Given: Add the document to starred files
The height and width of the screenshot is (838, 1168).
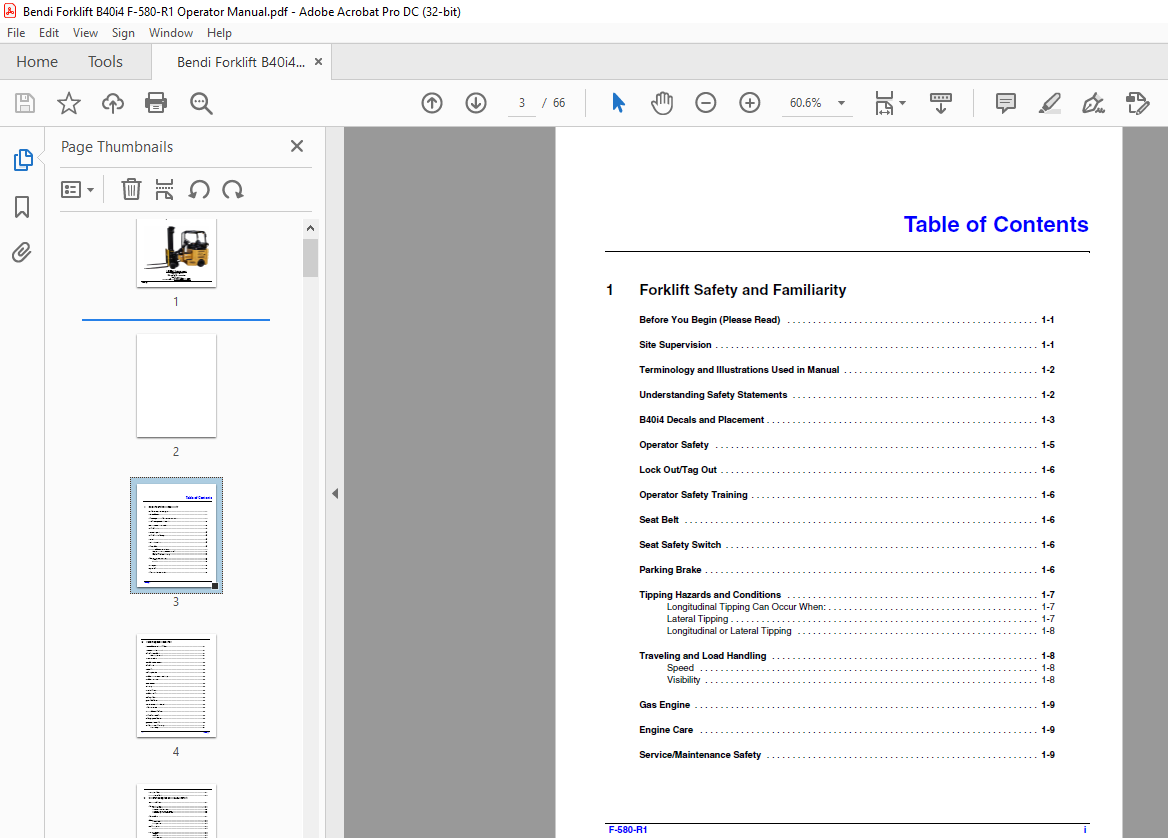Looking at the screenshot, I should [69, 103].
